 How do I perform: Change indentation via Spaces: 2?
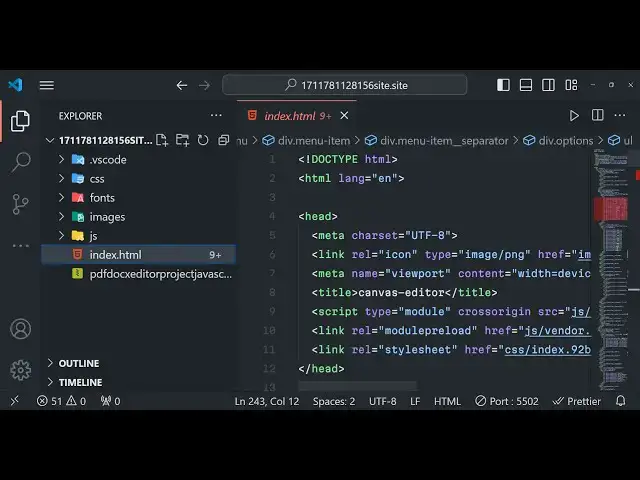pyautogui.click(x=334, y=401)
